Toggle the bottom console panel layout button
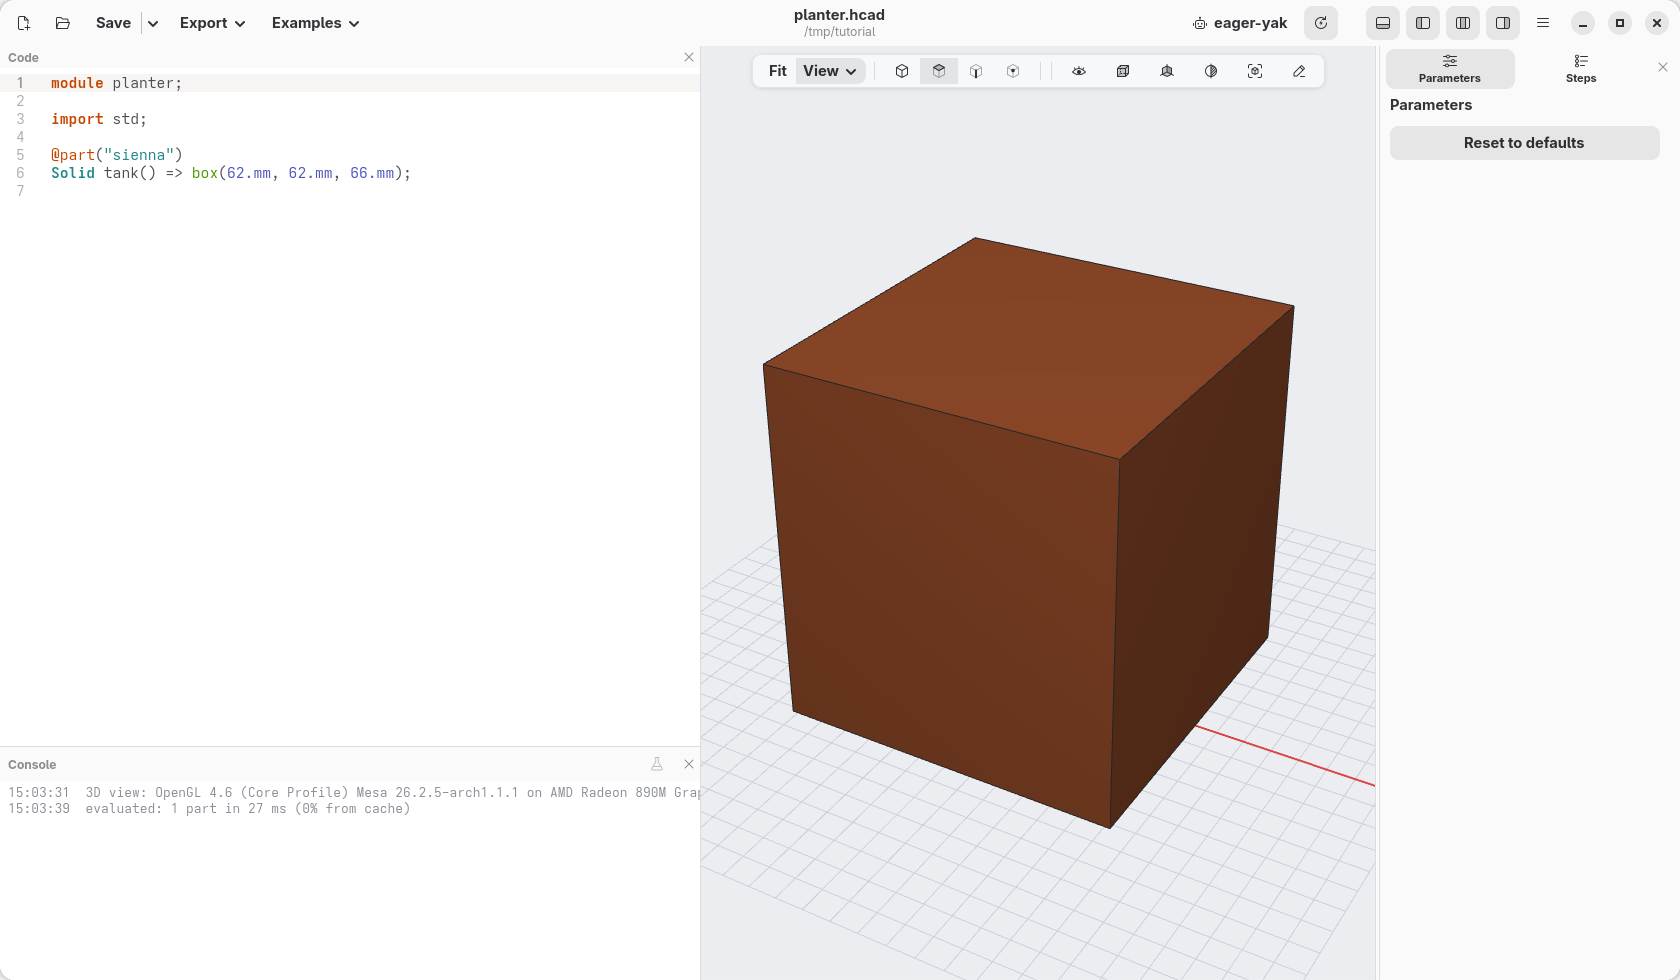This screenshot has height=980, width=1680. point(1383,23)
